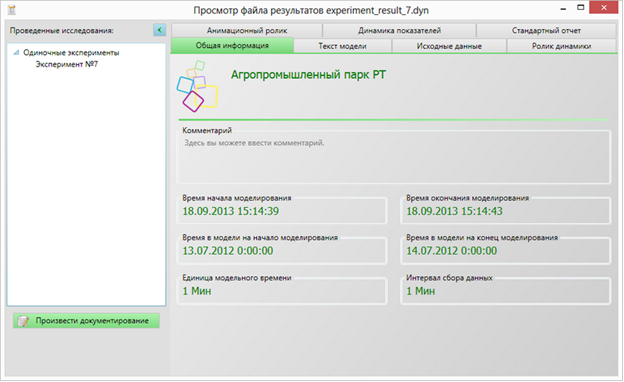Click into the Комментарий text field
Screen dimensions: 624x382
(393, 159)
